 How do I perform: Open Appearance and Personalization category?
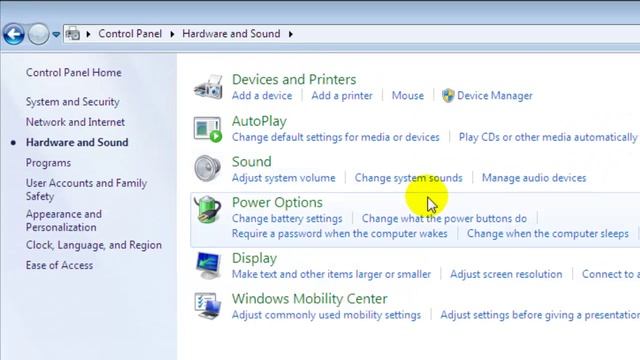point(64,221)
